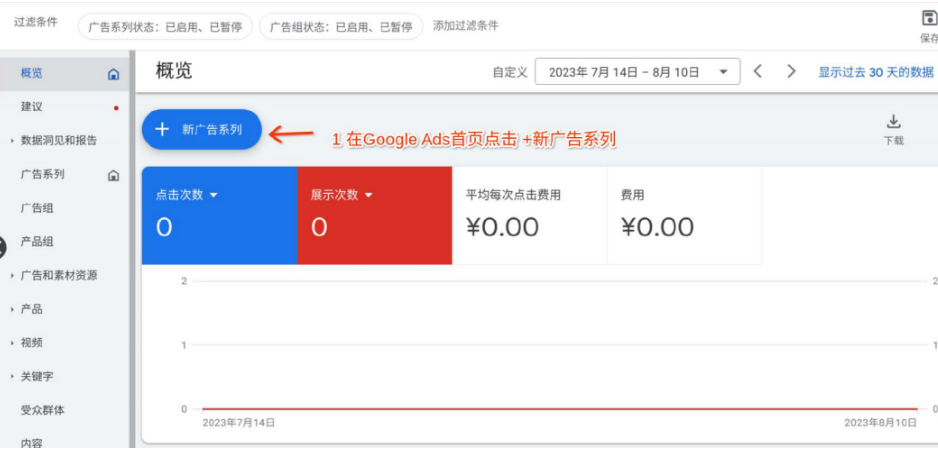Click the home icon beside 概览

pos(113,74)
